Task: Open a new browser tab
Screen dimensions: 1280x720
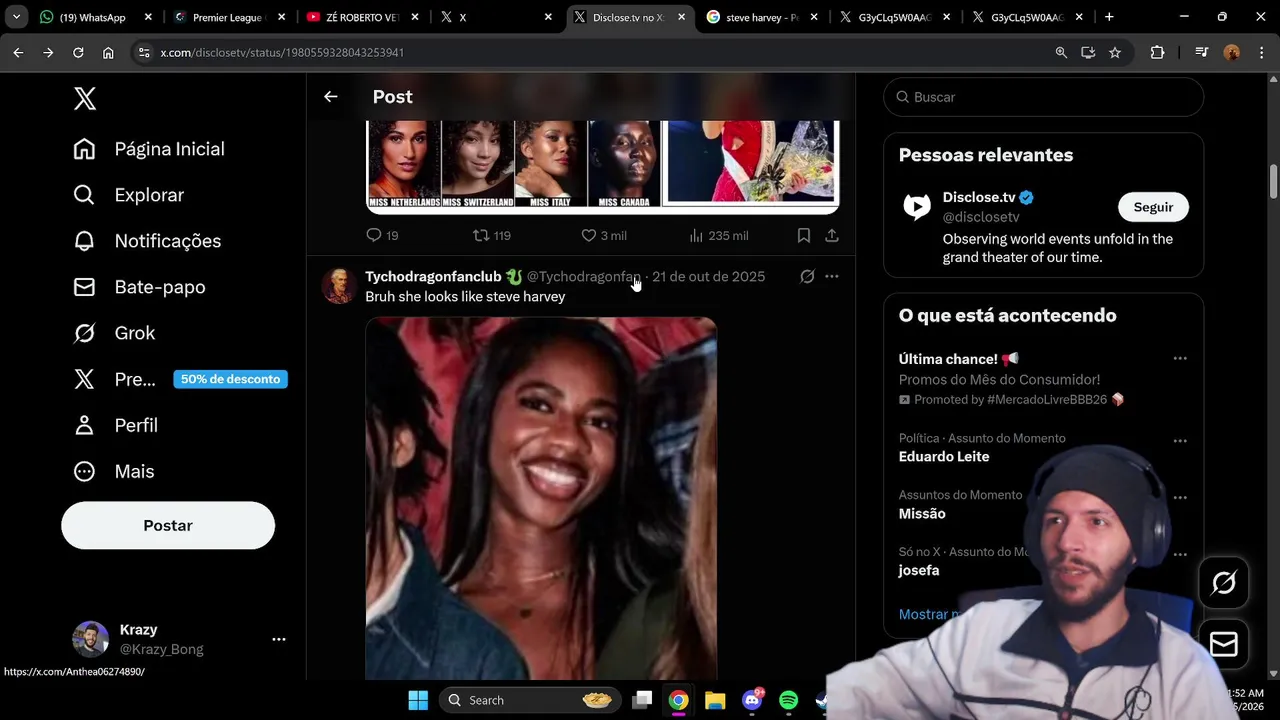Action: 1109,17
